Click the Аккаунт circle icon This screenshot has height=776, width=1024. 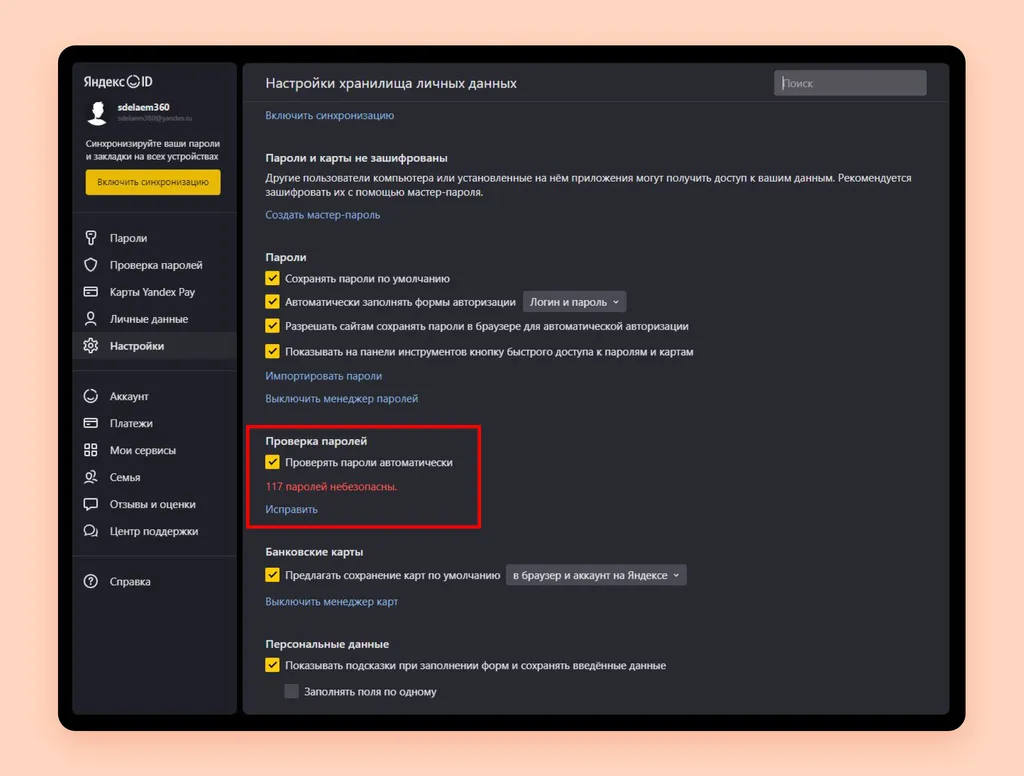91,396
